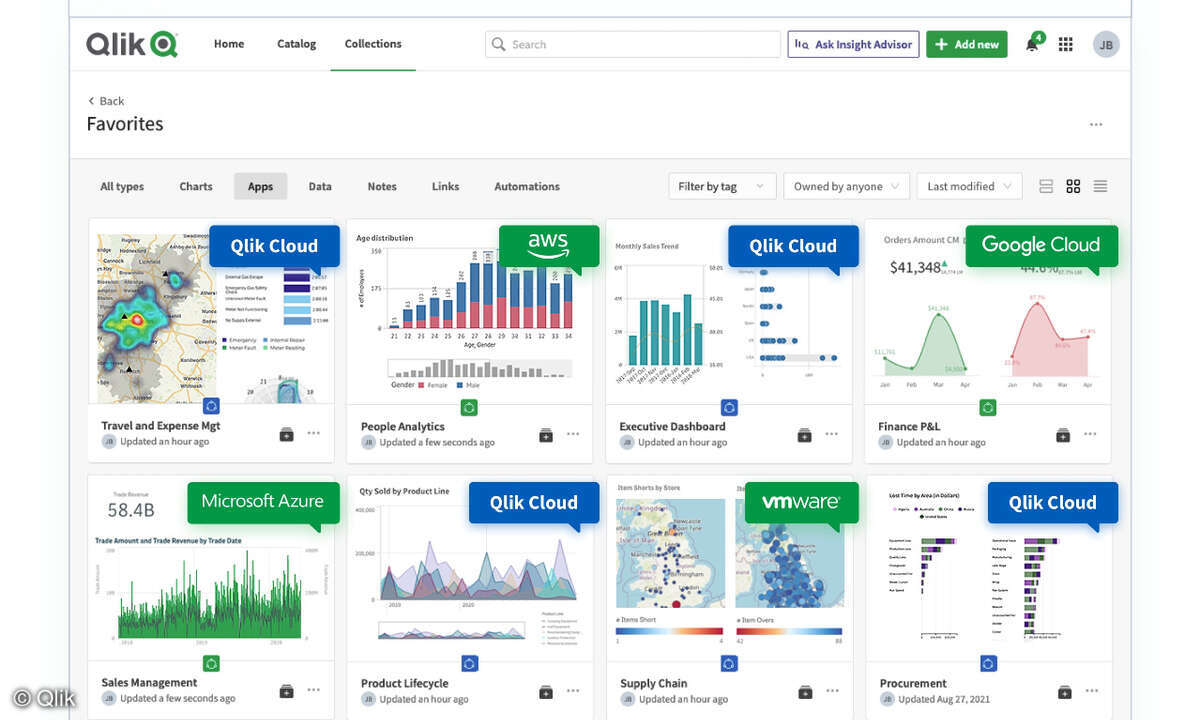Switch to grid view icon
The image size is (1200, 720).
pos(1073,186)
